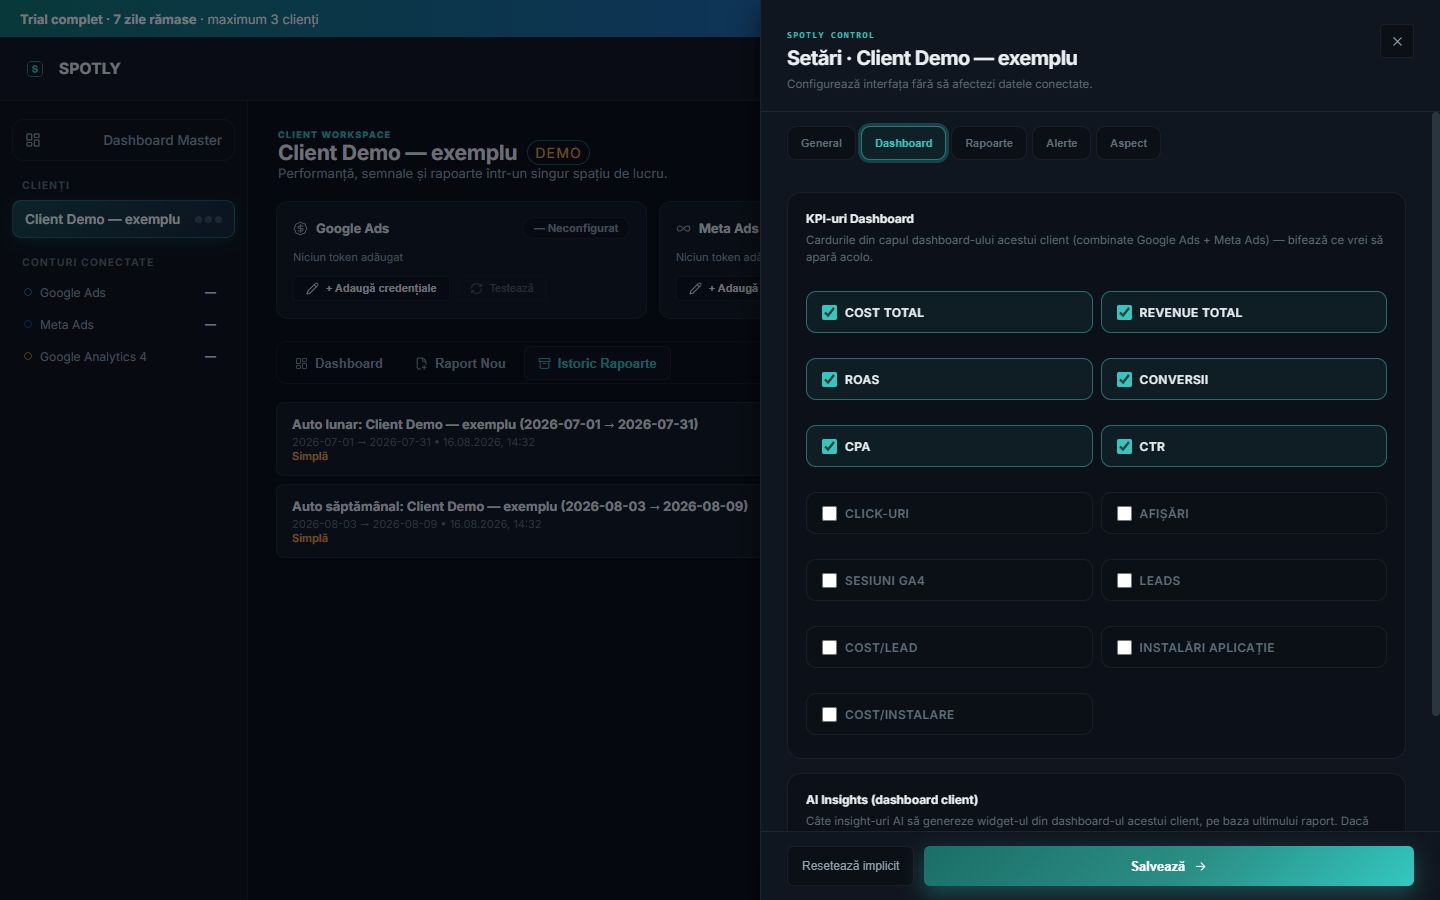Select the Istoric Rapoarte workspace tab
Viewport: 1440px width, 900px height.
[x=597, y=363]
